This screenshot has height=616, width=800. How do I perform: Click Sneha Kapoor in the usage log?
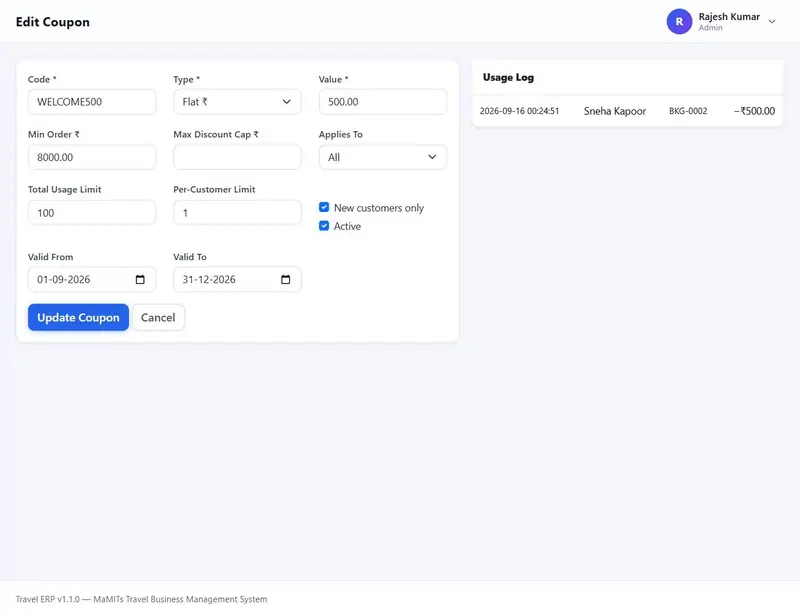(615, 111)
